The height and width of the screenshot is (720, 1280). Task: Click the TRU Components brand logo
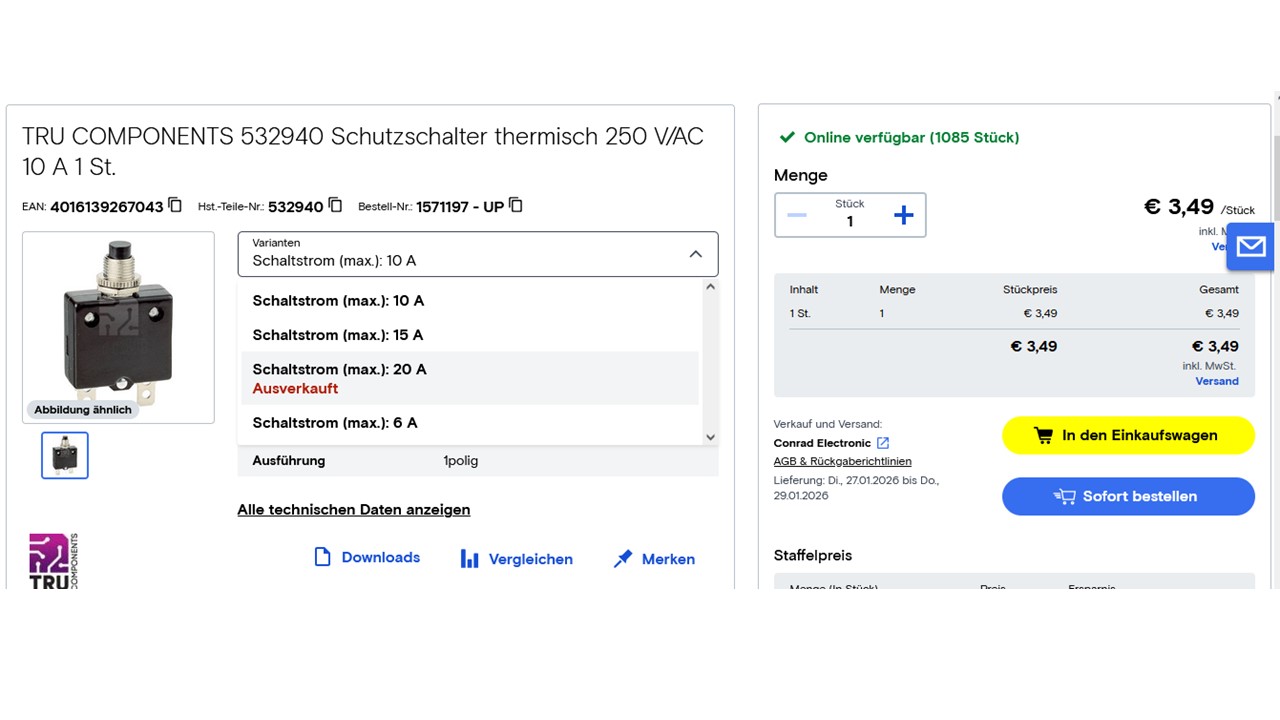53,561
